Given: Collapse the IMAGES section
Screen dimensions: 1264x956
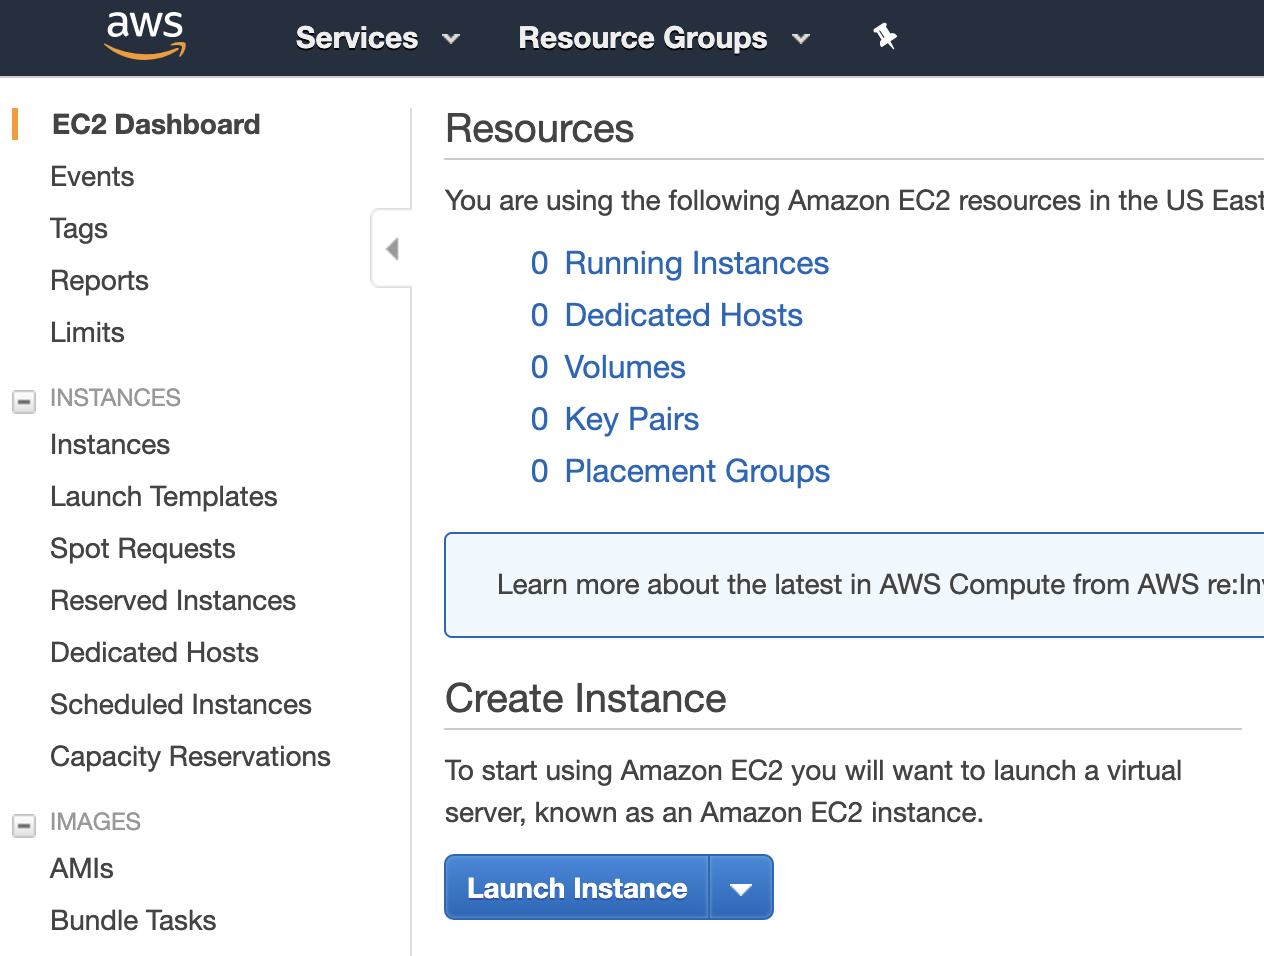Looking at the screenshot, I should tap(24, 825).
